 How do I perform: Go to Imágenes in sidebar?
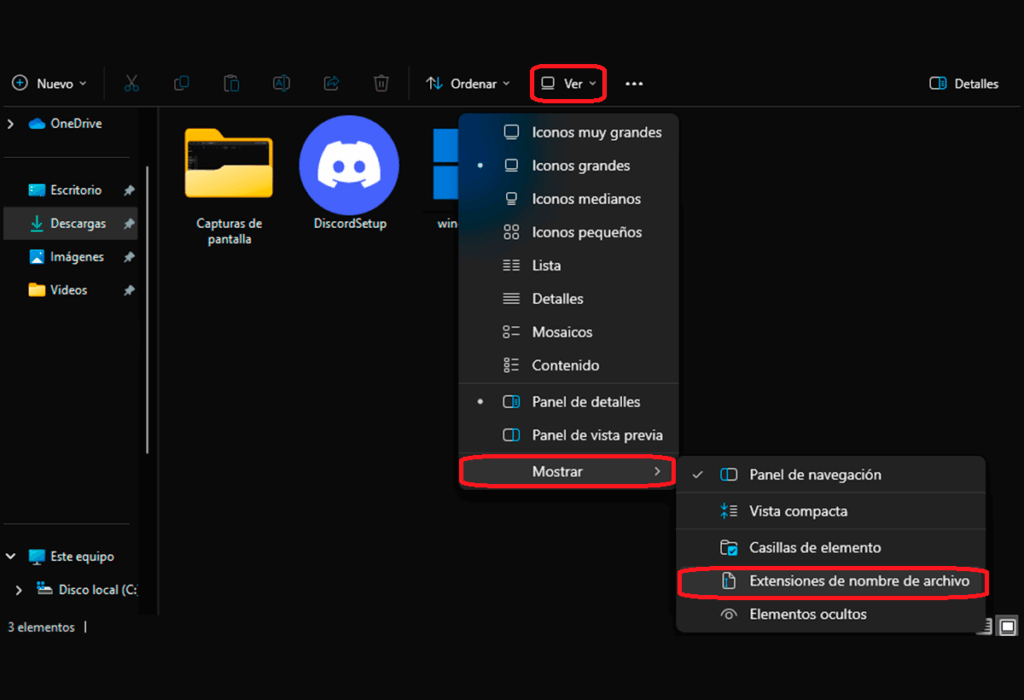(x=67, y=257)
